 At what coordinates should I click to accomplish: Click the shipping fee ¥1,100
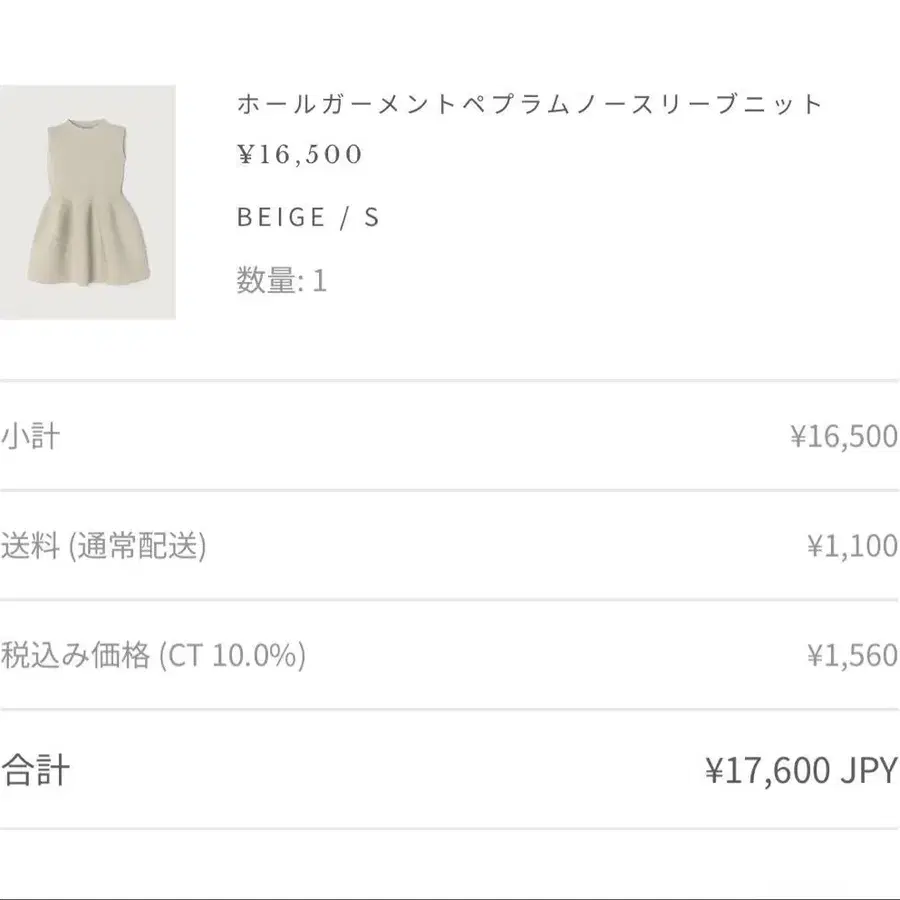pyautogui.click(x=851, y=546)
